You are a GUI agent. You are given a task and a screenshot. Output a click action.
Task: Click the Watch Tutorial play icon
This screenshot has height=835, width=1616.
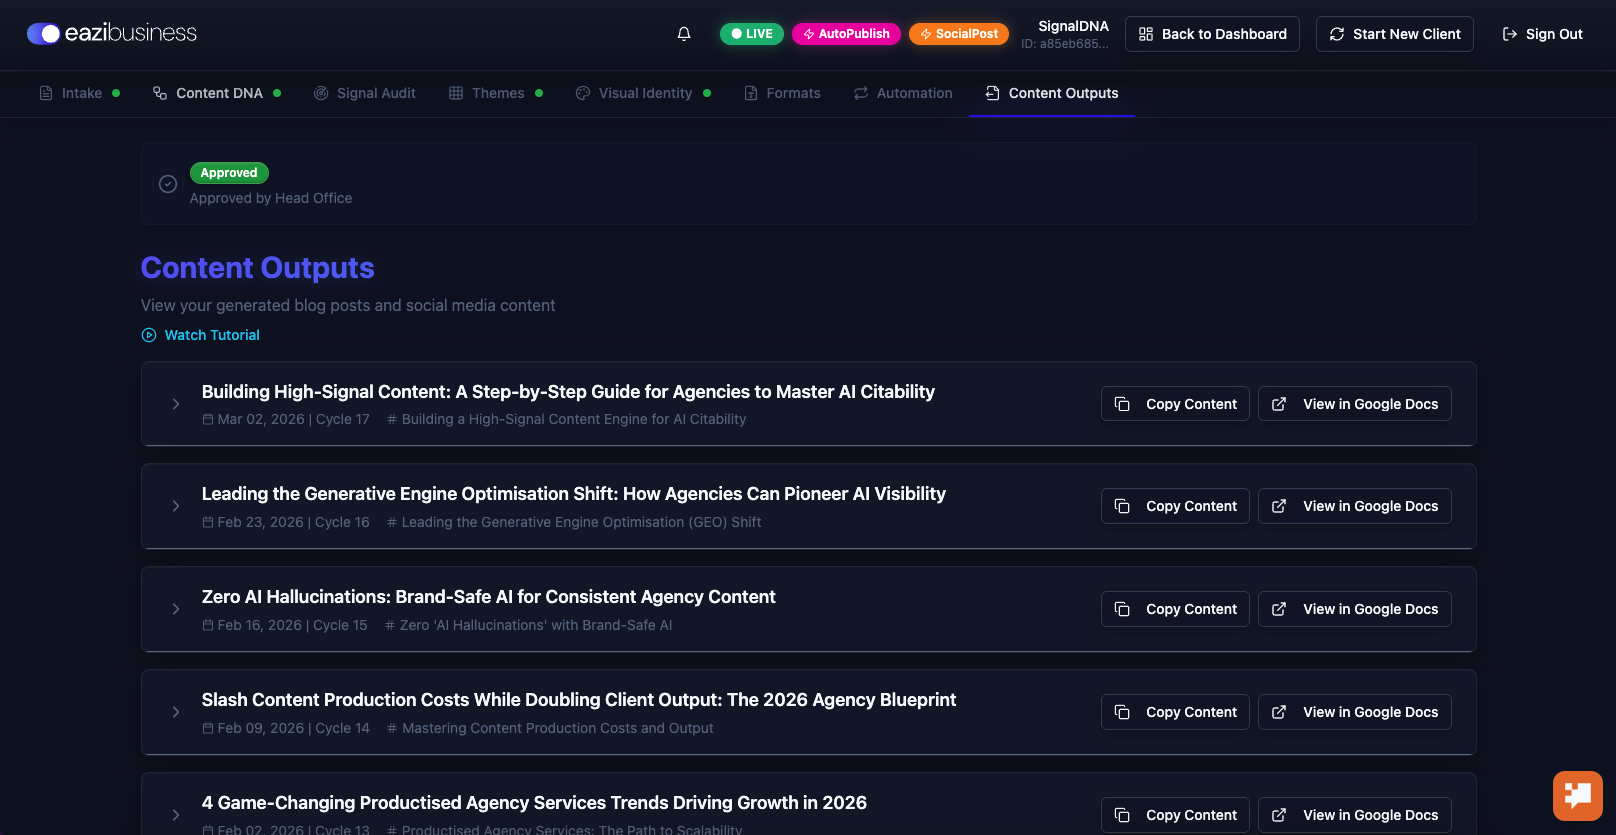149,335
